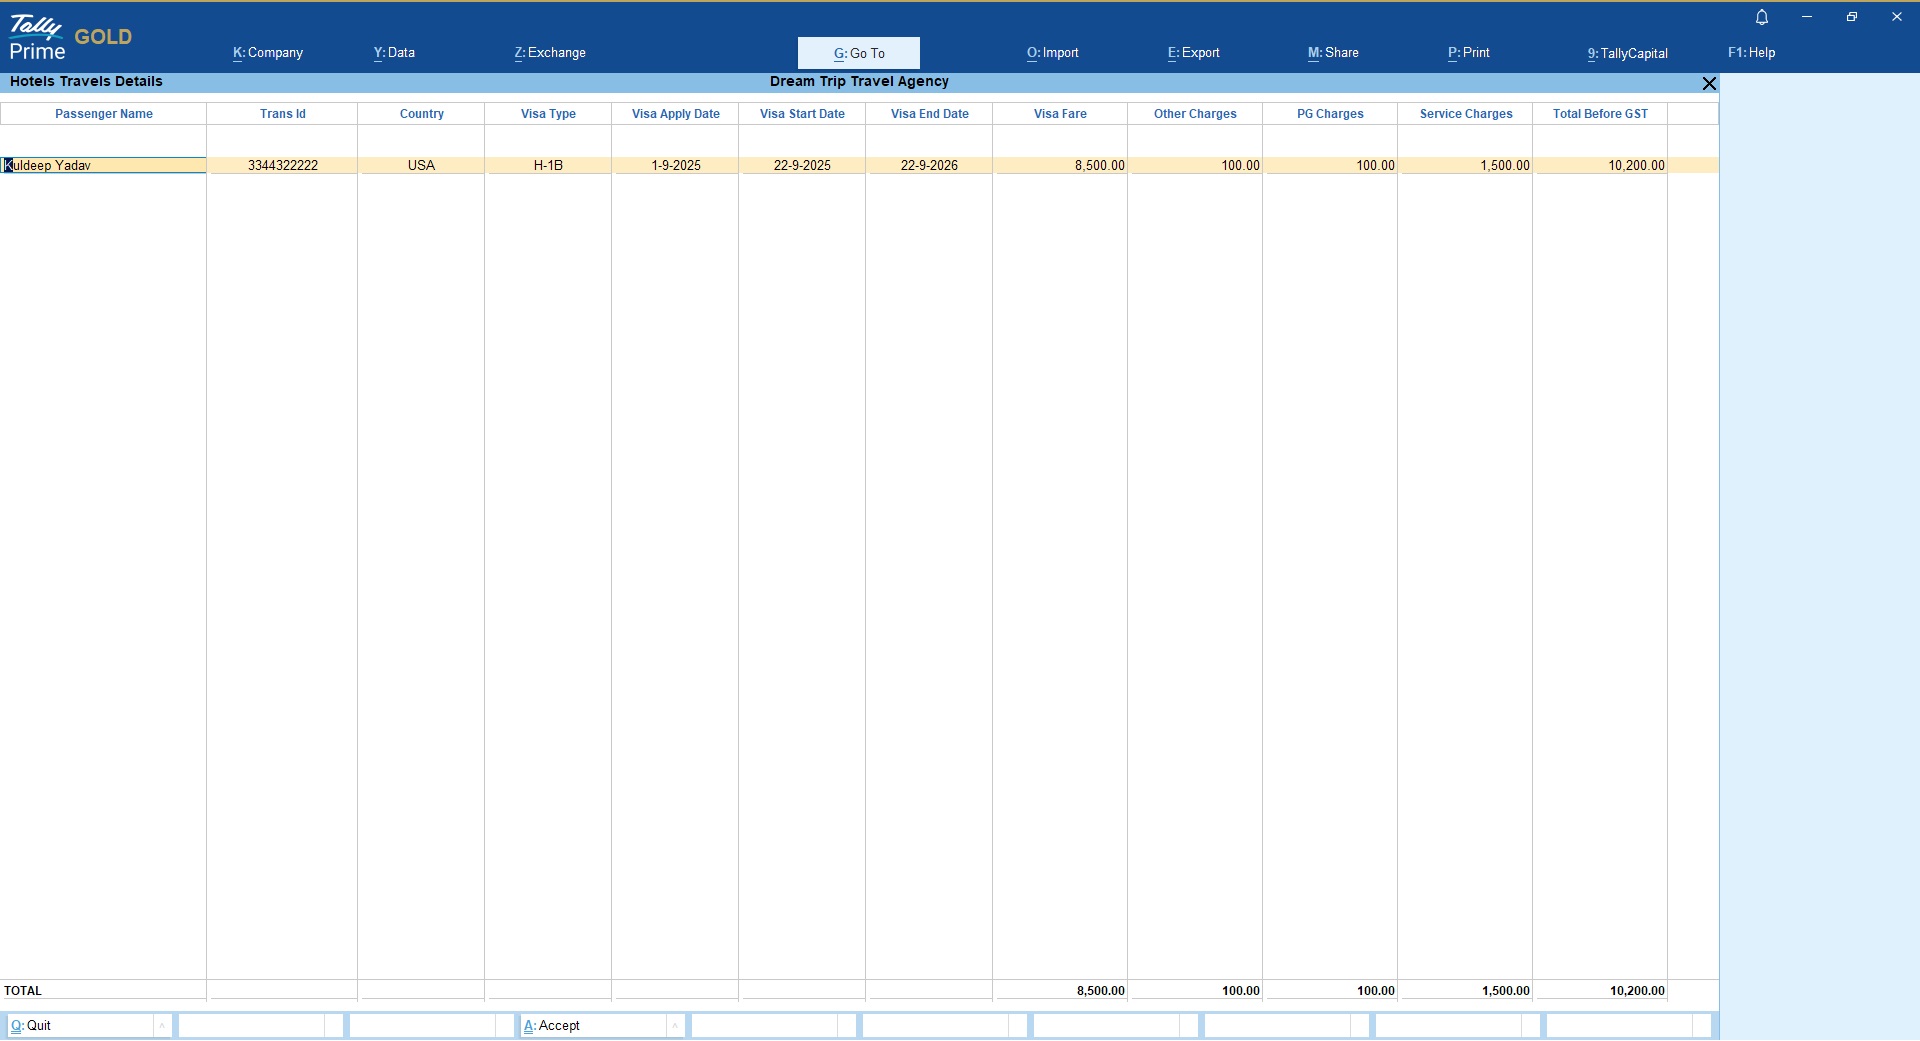Open the notifications bell icon

1762,17
